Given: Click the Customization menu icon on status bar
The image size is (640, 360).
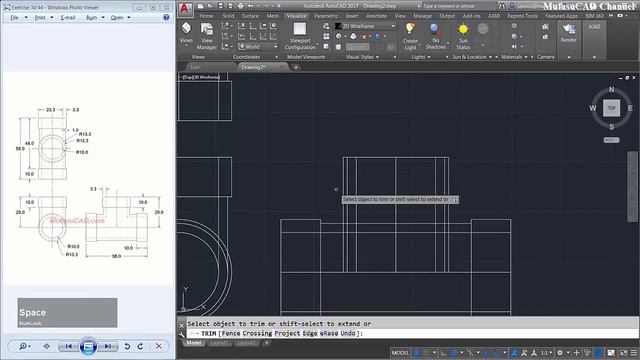Looking at the screenshot, I should 634,353.
